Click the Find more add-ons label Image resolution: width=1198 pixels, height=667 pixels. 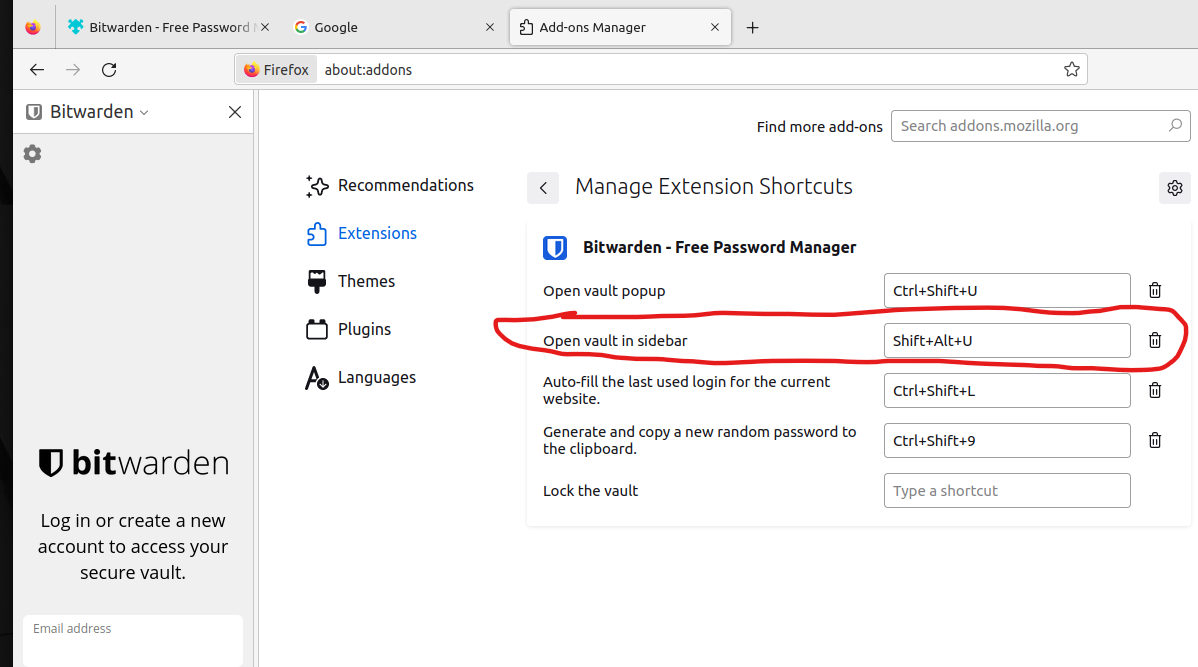click(x=819, y=127)
